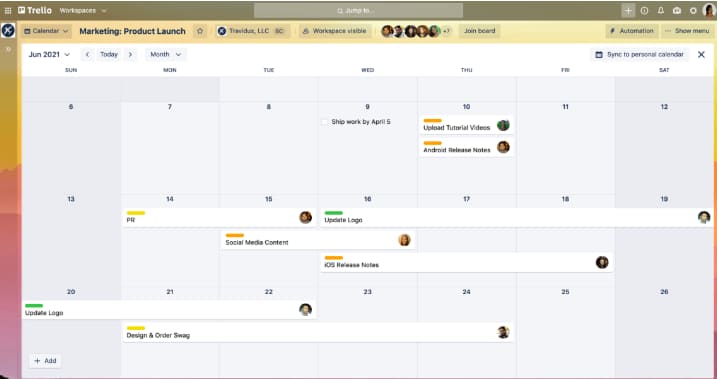Open the account profile avatar
Screen dimensions: 717x379
[x=709, y=11]
